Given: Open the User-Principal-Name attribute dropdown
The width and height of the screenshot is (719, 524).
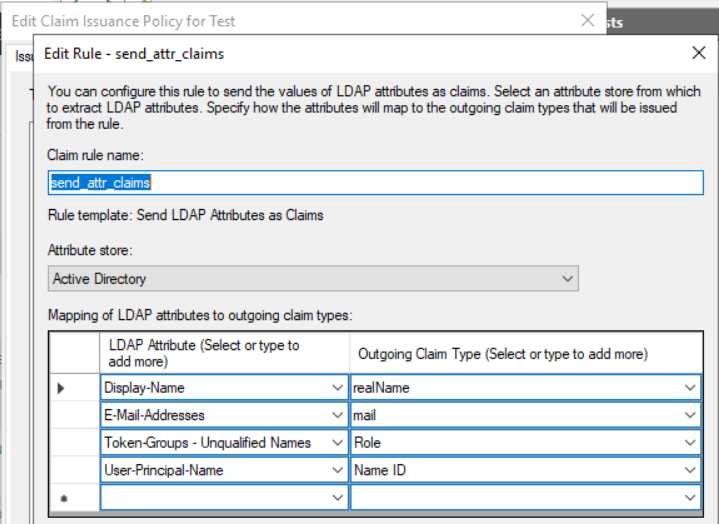Looking at the screenshot, I should click(336, 469).
